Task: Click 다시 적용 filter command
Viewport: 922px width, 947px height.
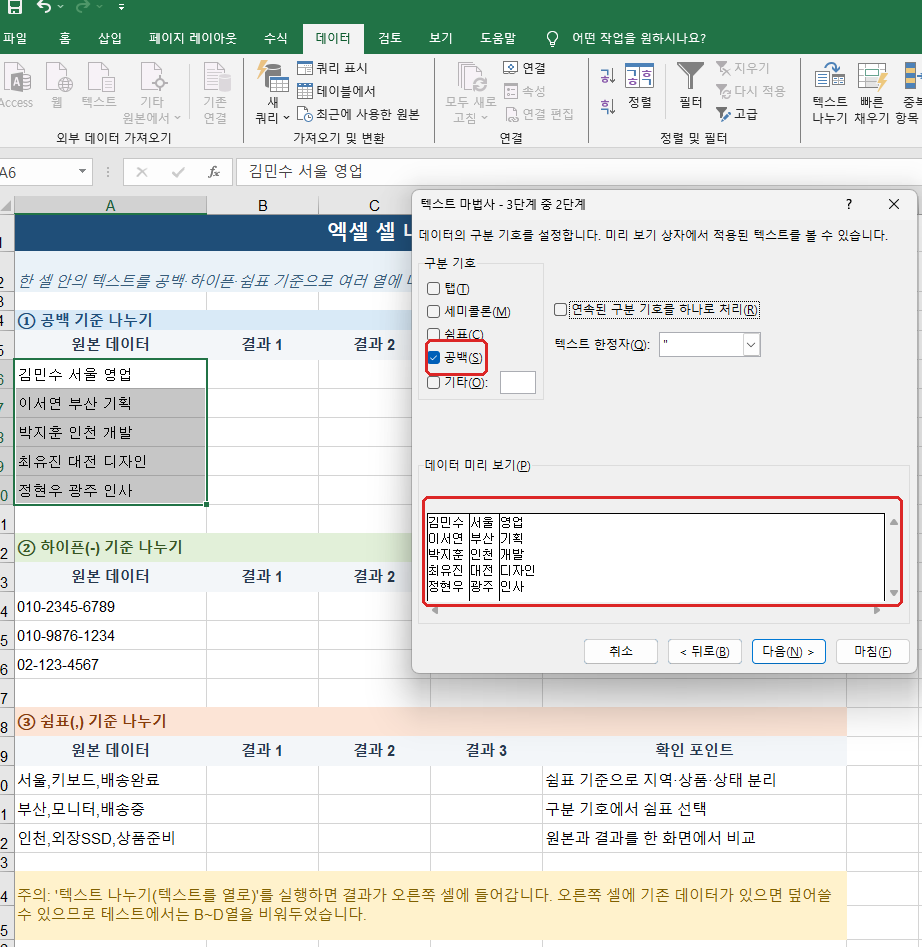Action: [x=751, y=91]
